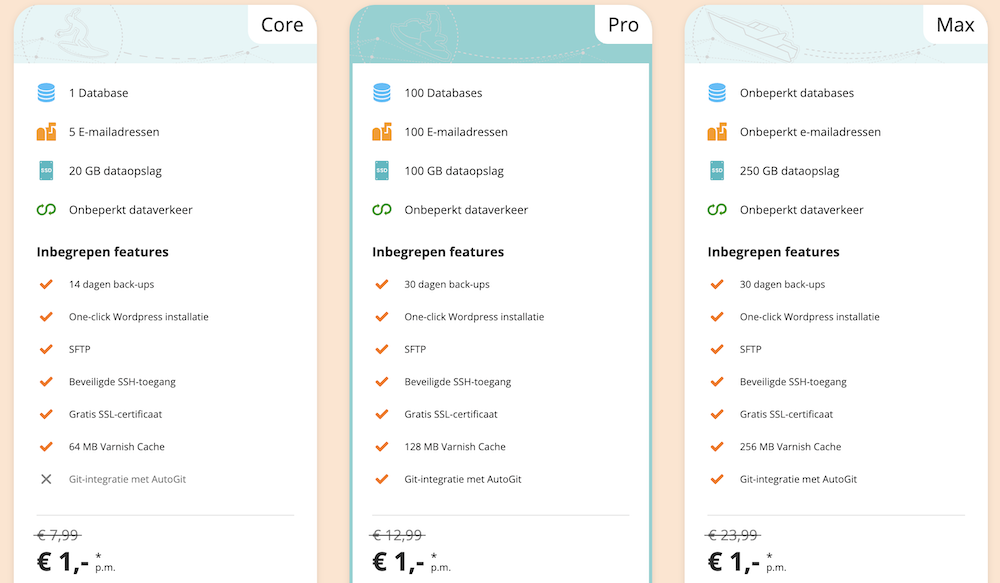Viewport: 1000px width, 583px height.
Task: Select the Core plan title label
Action: 282,25
